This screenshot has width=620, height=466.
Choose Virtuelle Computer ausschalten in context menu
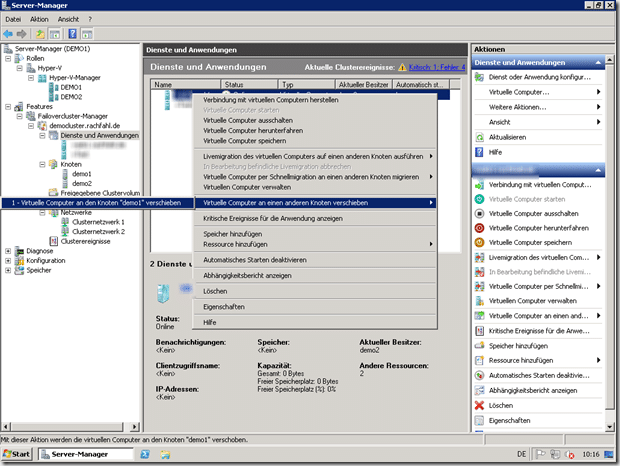(315, 121)
